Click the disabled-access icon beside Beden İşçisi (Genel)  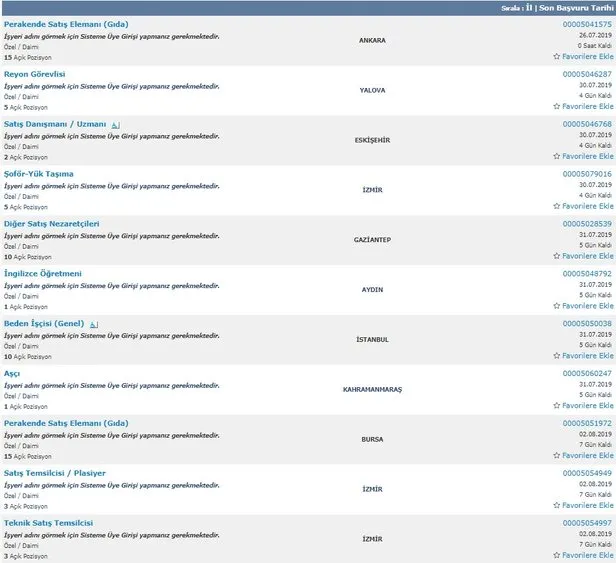coord(94,325)
